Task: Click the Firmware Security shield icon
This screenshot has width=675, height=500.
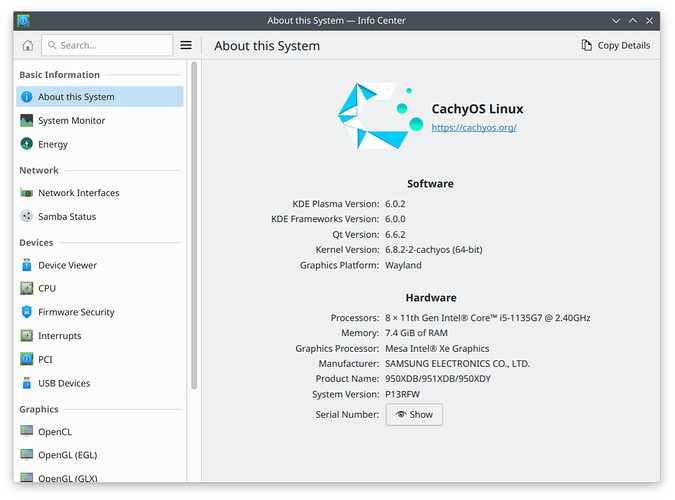Action: click(x=27, y=313)
